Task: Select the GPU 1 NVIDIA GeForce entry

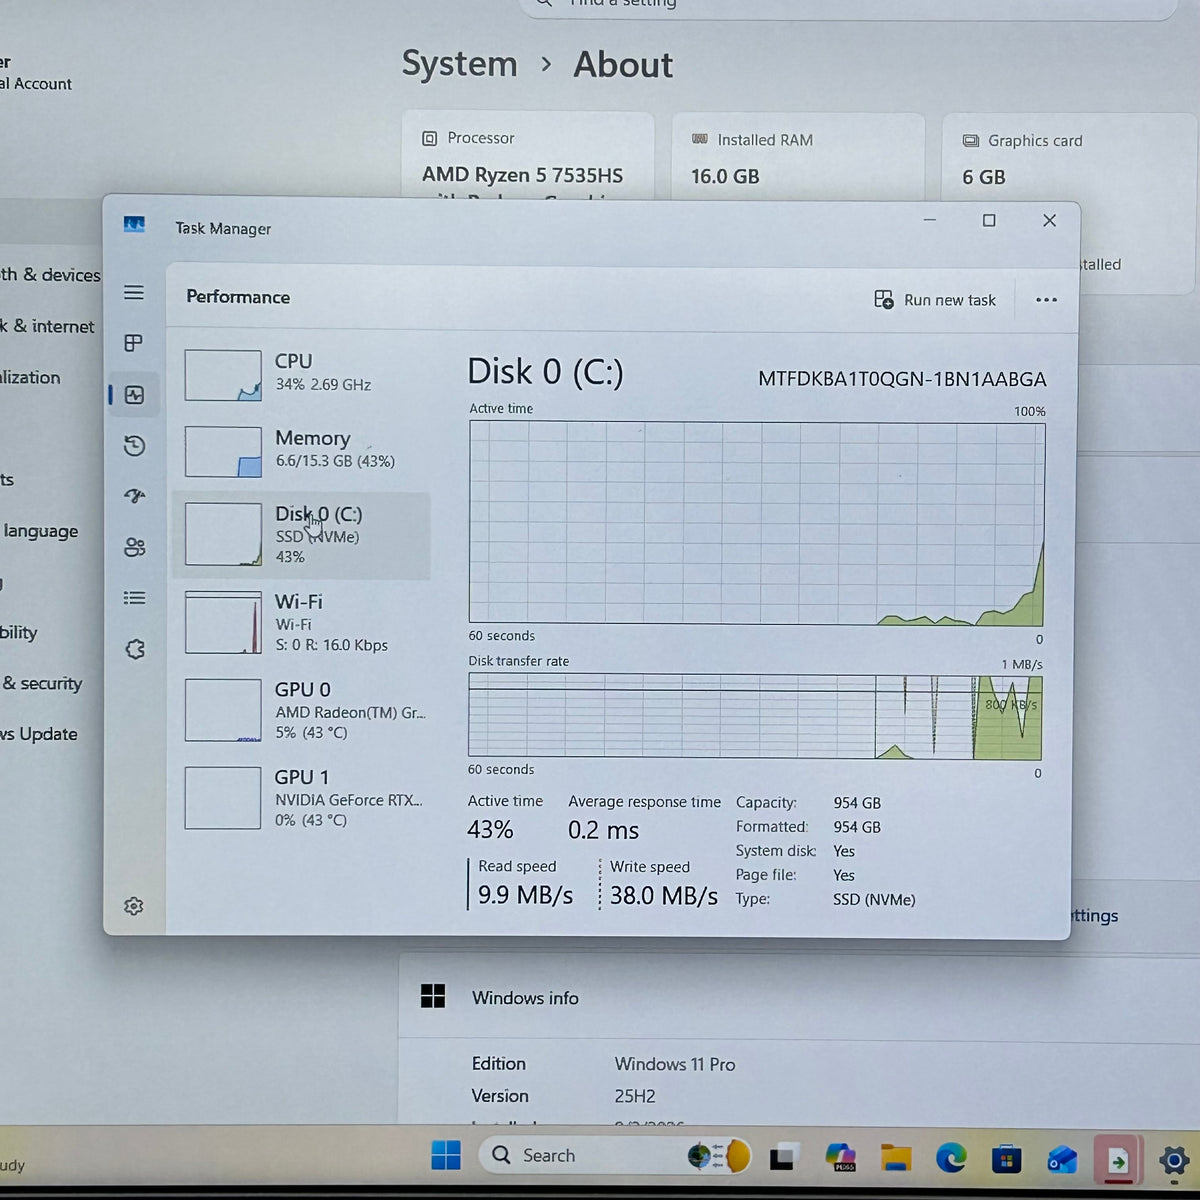Action: pyautogui.click(x=301, y=798)
